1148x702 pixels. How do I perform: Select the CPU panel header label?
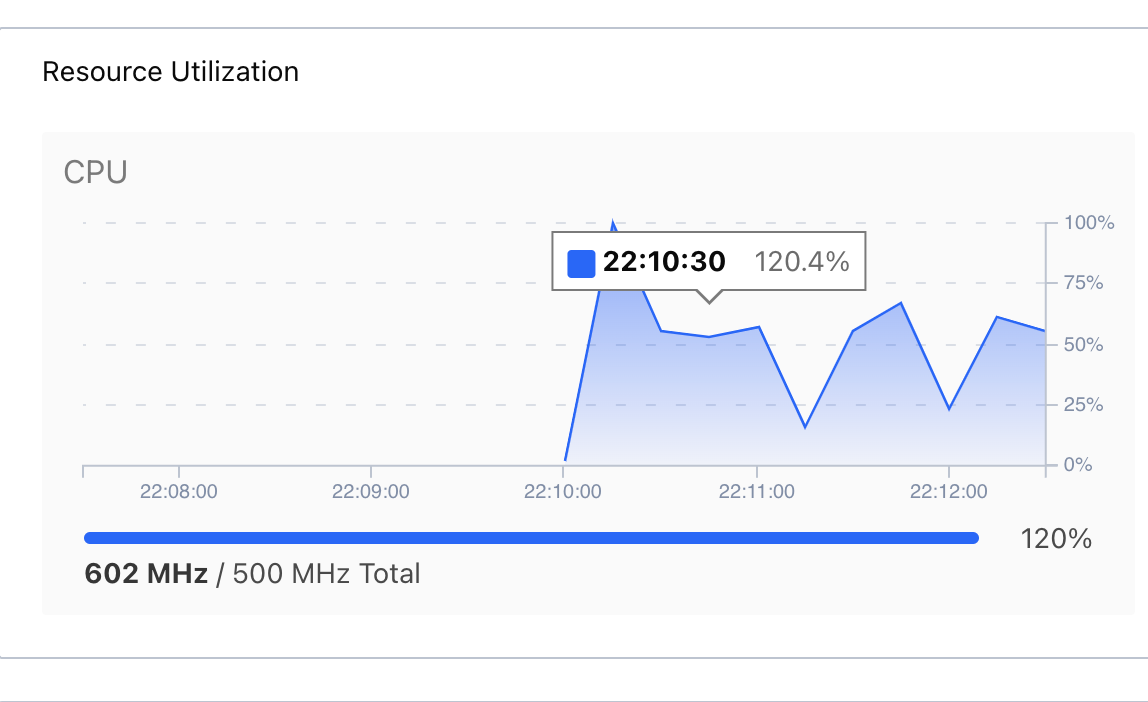point(95,172)
